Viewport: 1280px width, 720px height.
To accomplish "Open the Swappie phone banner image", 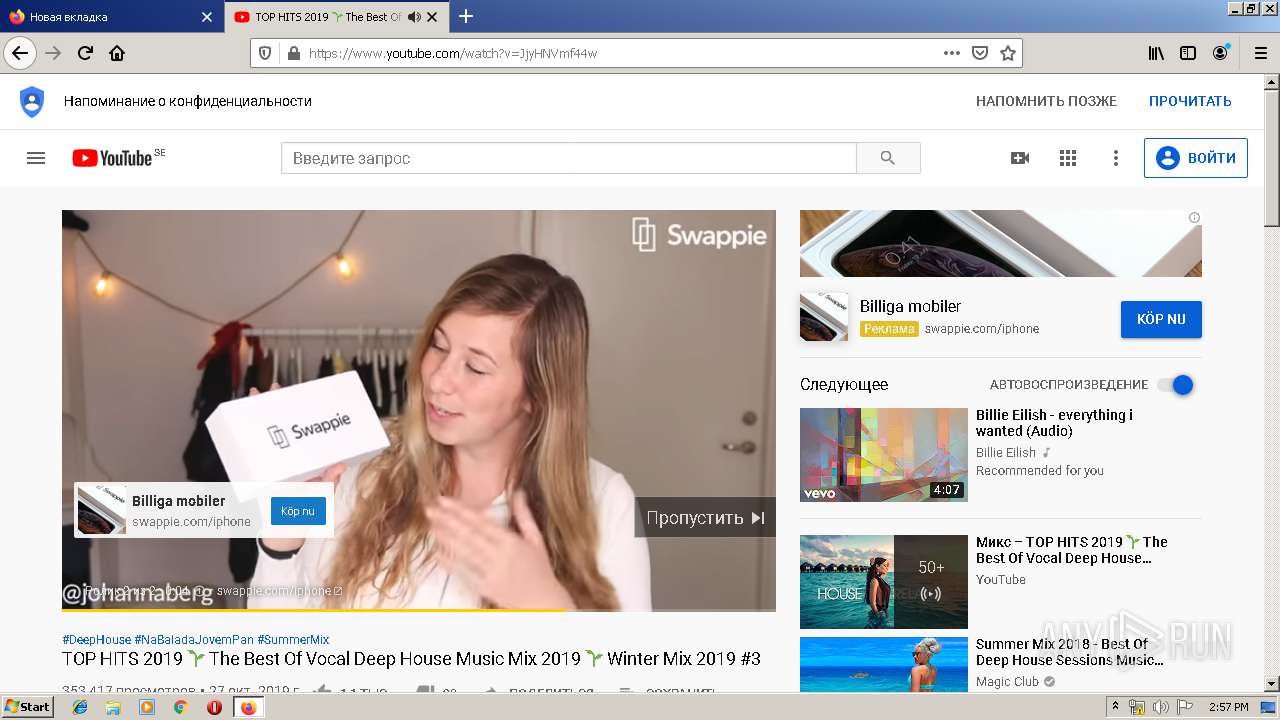I will coord(1001,243).
